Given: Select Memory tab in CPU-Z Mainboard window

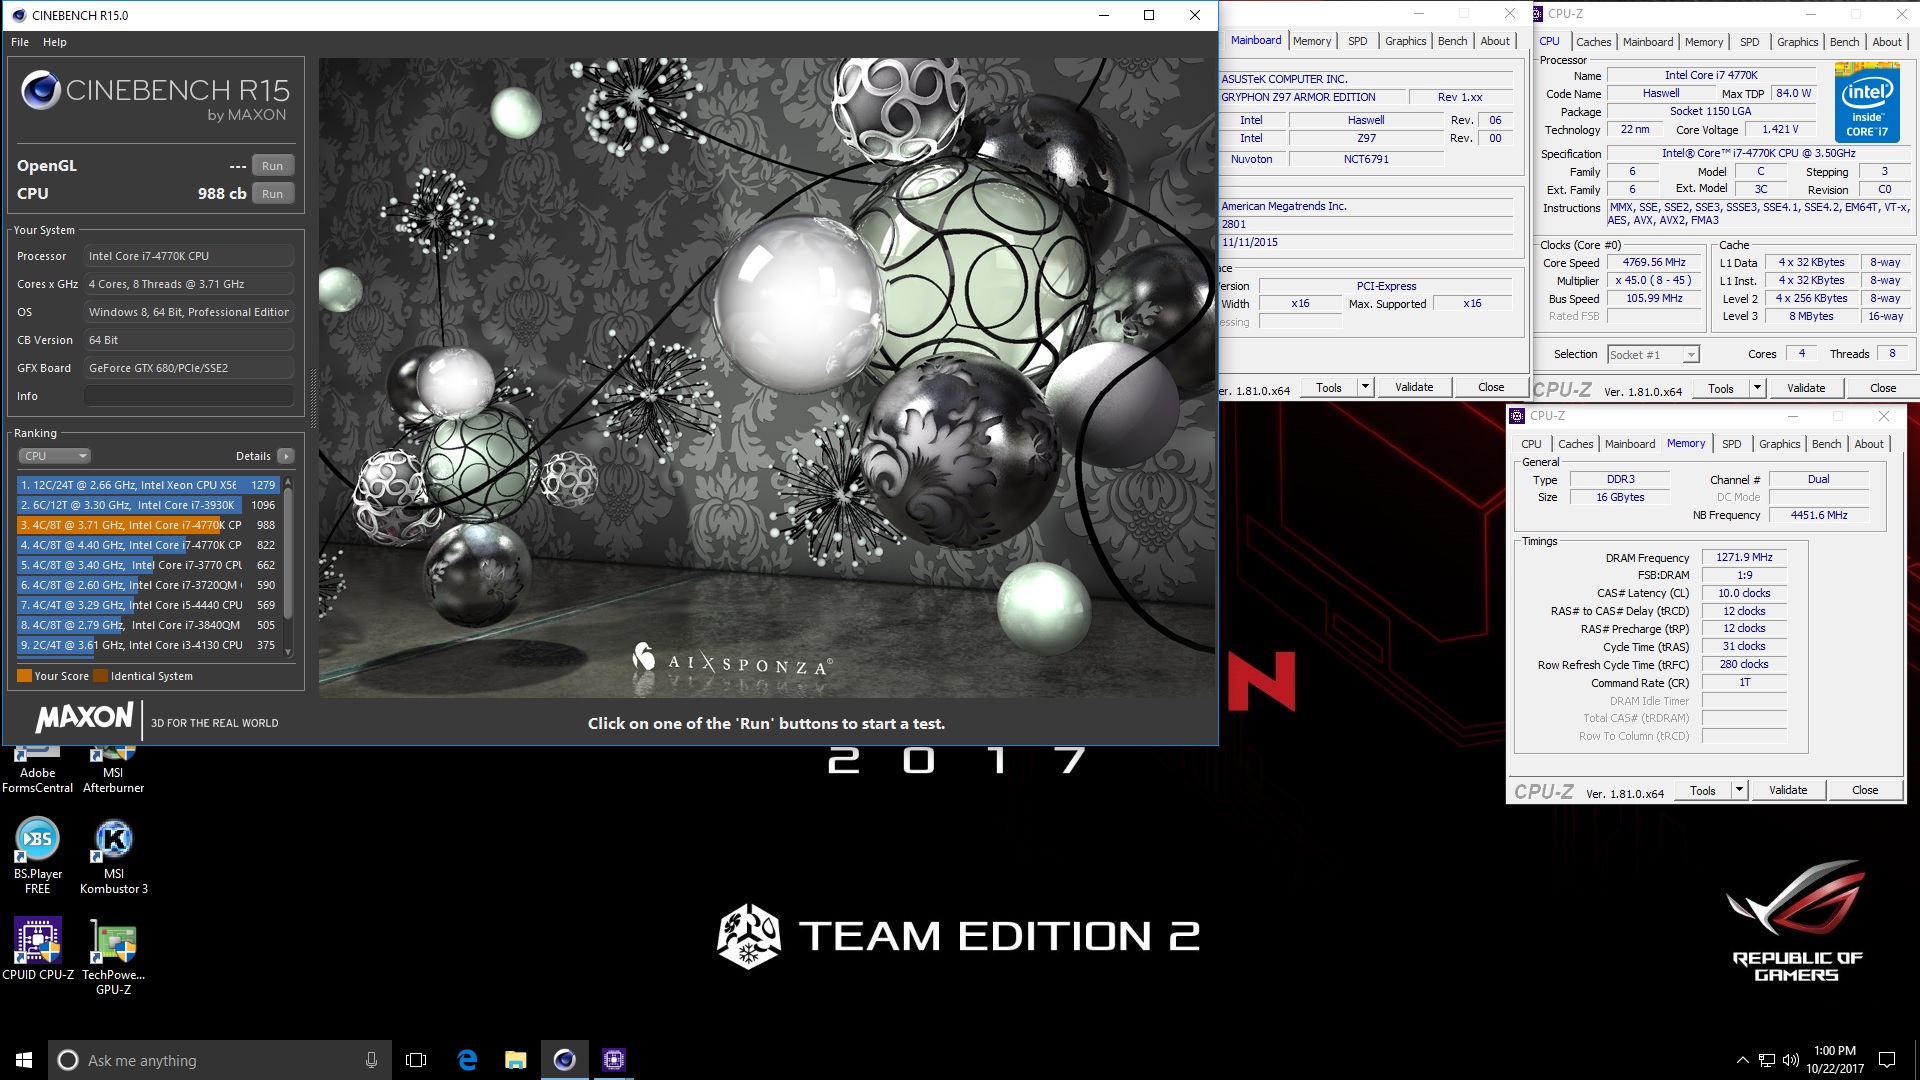Looking at the screenshot, I should tap(1311, 41).
